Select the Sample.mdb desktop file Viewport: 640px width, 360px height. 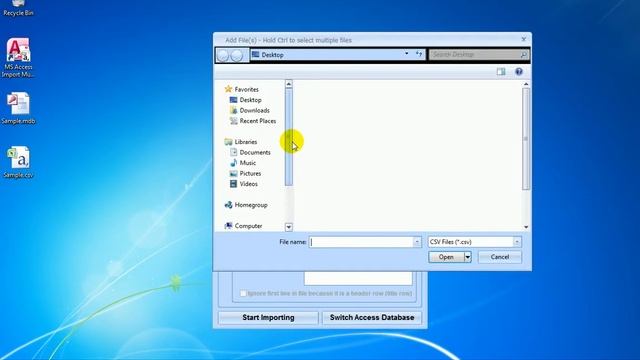18,108
